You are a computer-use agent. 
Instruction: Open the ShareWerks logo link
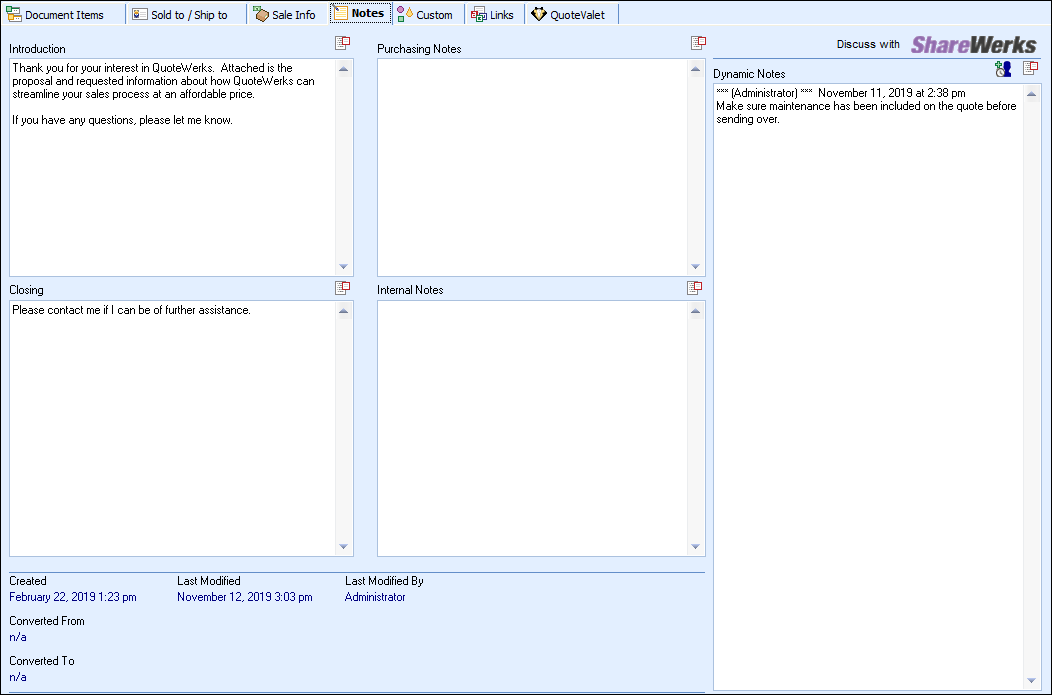[973, 45]
